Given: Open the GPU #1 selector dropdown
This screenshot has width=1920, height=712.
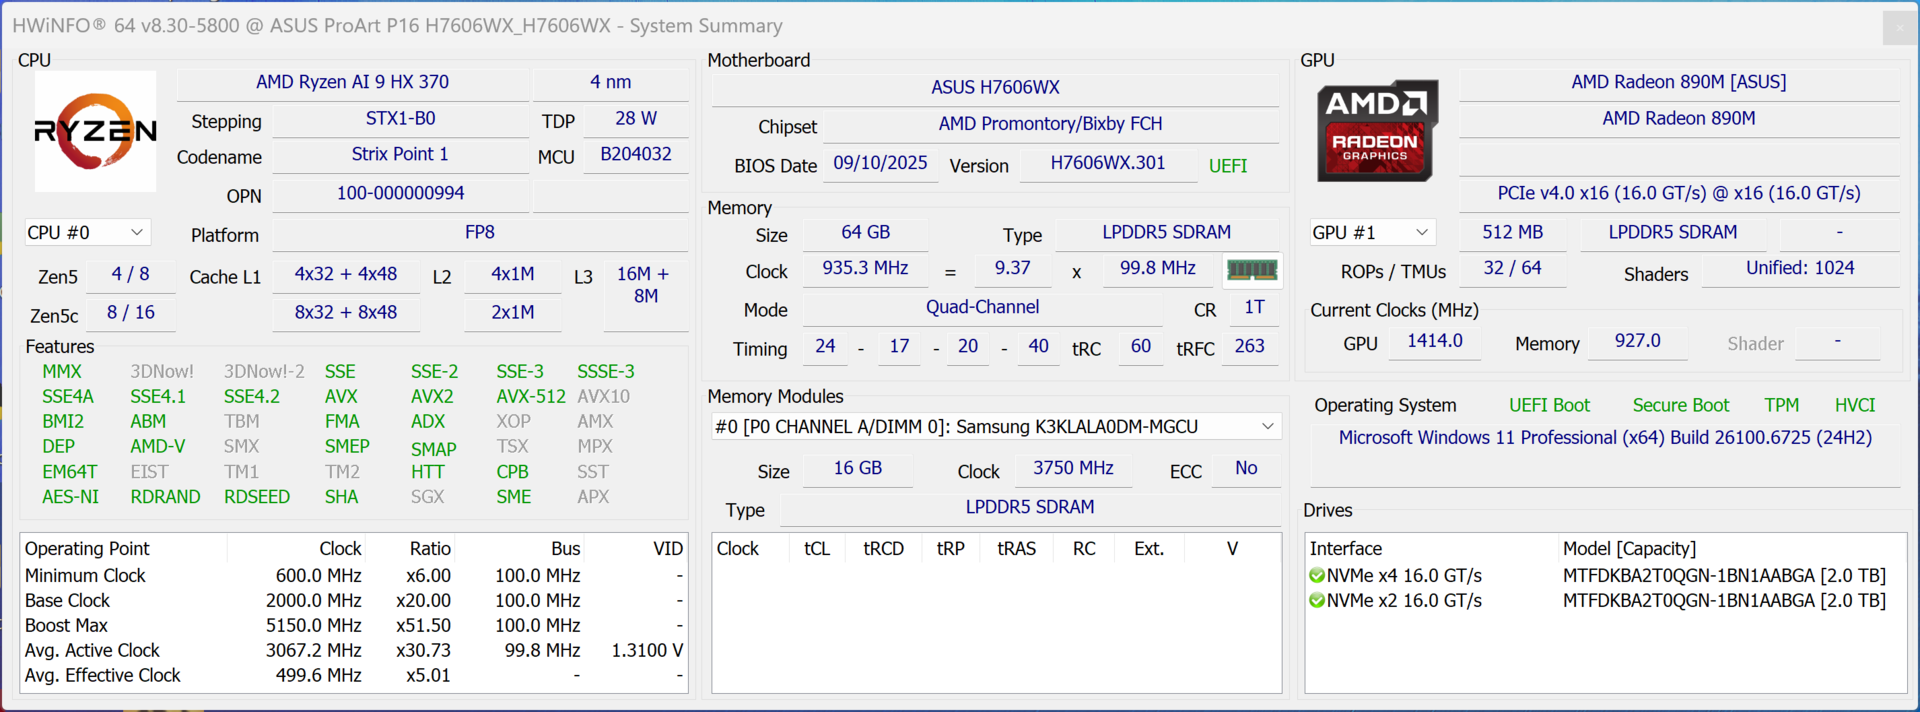Looking at the screenshot, I should [1370, 233].
